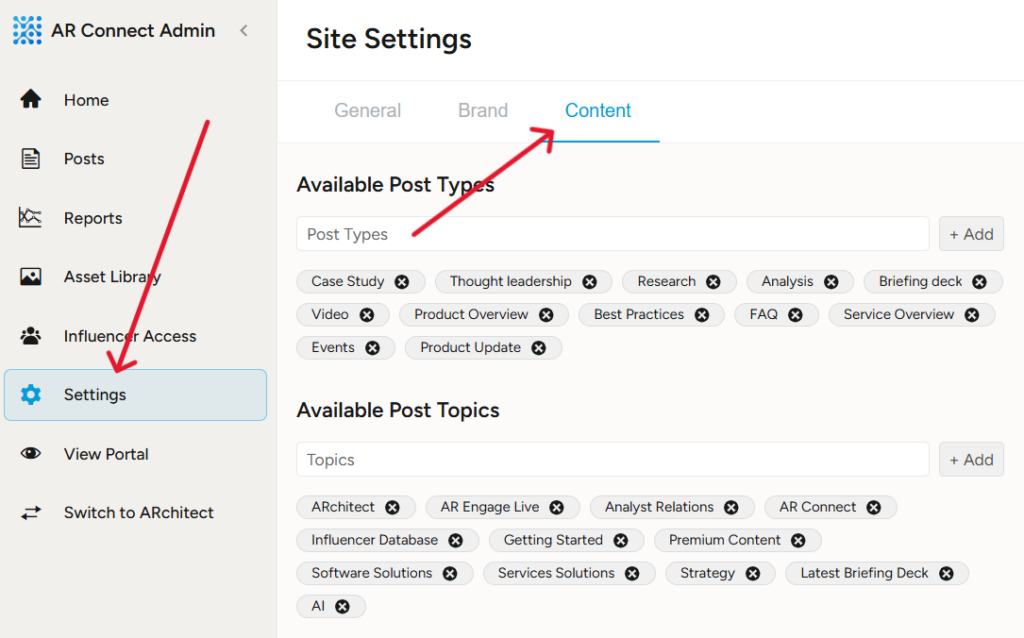Screen dimensions: 1024x638
Task: Collapse the sidebar with the chevron
Action: [243, 31]
